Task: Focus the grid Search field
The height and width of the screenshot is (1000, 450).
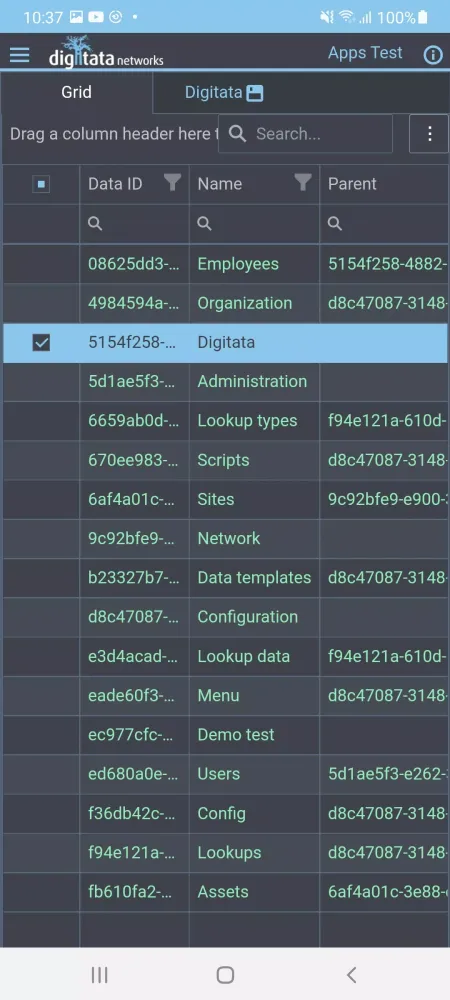Action: (305, 134)
